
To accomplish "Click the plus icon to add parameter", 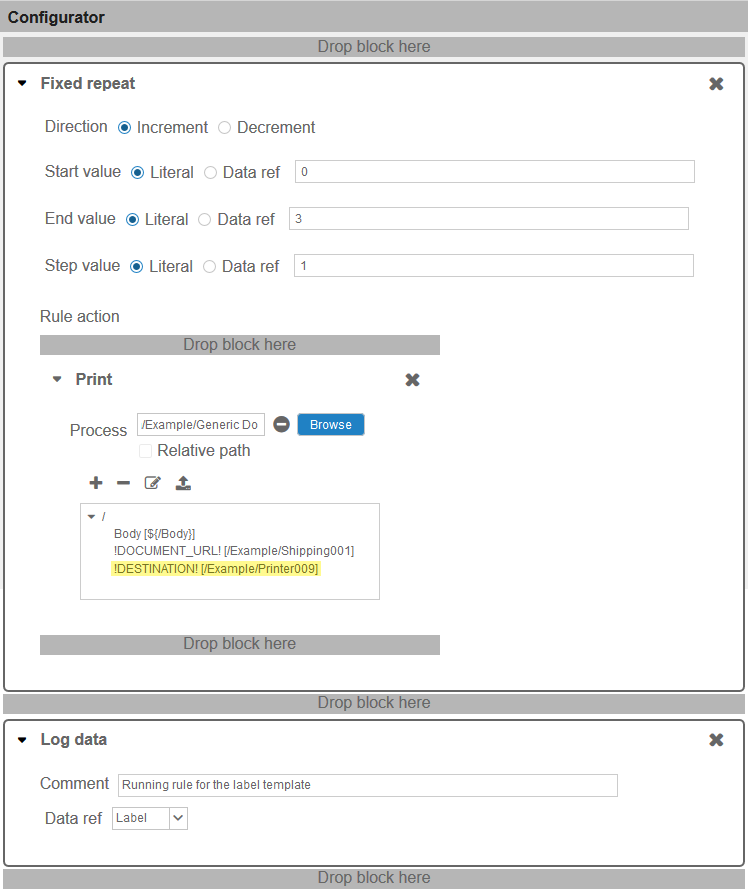I will (x=96, y=483).
